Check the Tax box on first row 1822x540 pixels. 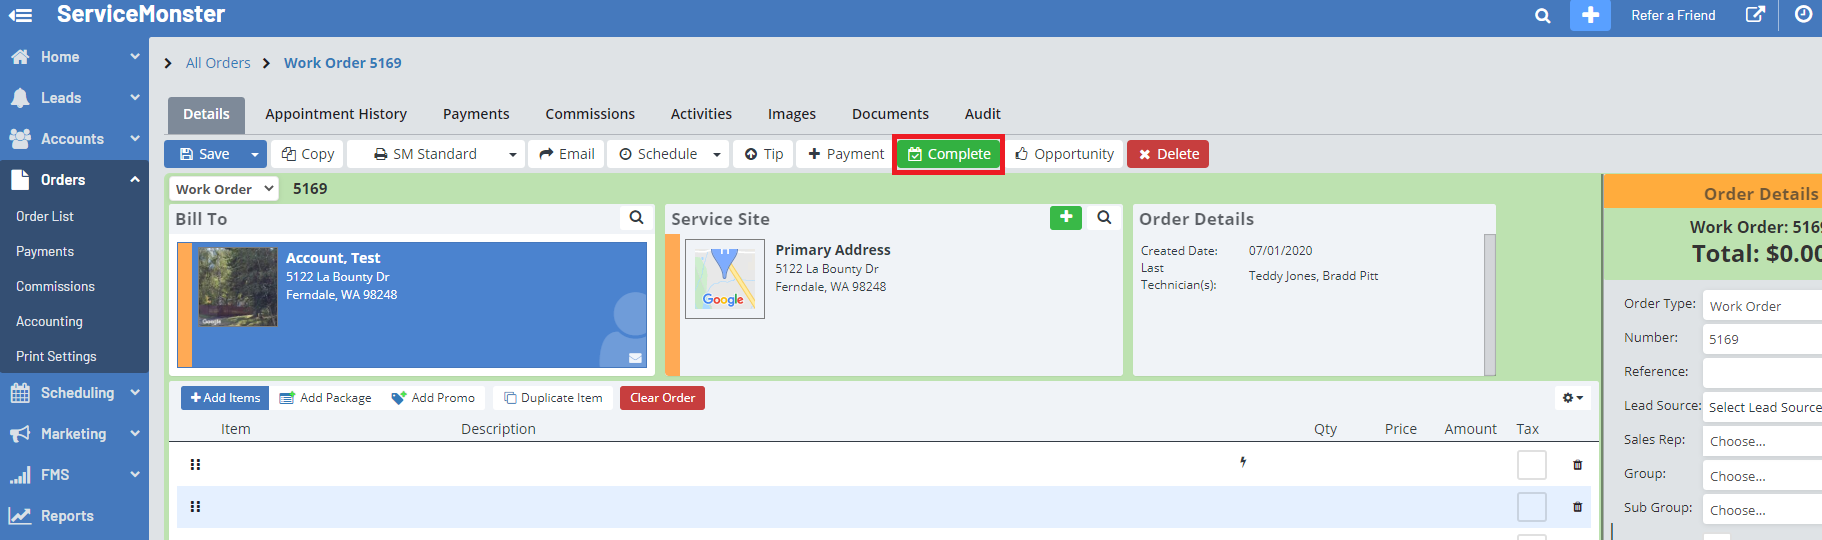pyautogui.click(x=1531, y=465)
